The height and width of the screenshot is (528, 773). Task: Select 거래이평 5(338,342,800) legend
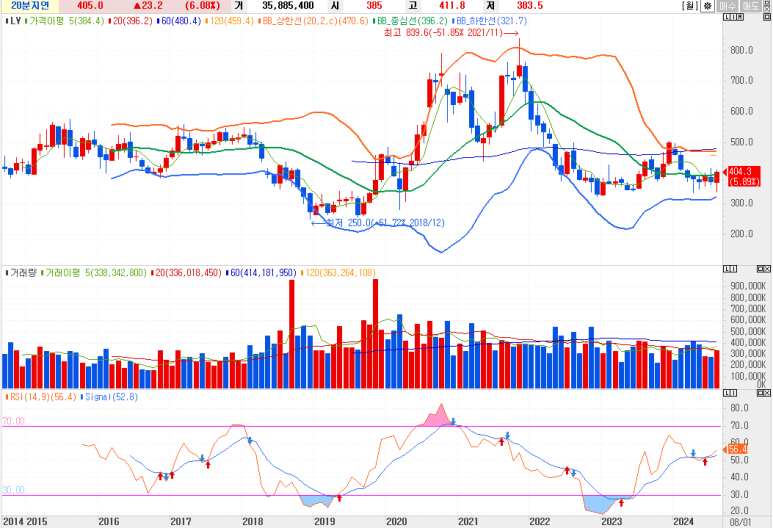click(x=94, y=273)
